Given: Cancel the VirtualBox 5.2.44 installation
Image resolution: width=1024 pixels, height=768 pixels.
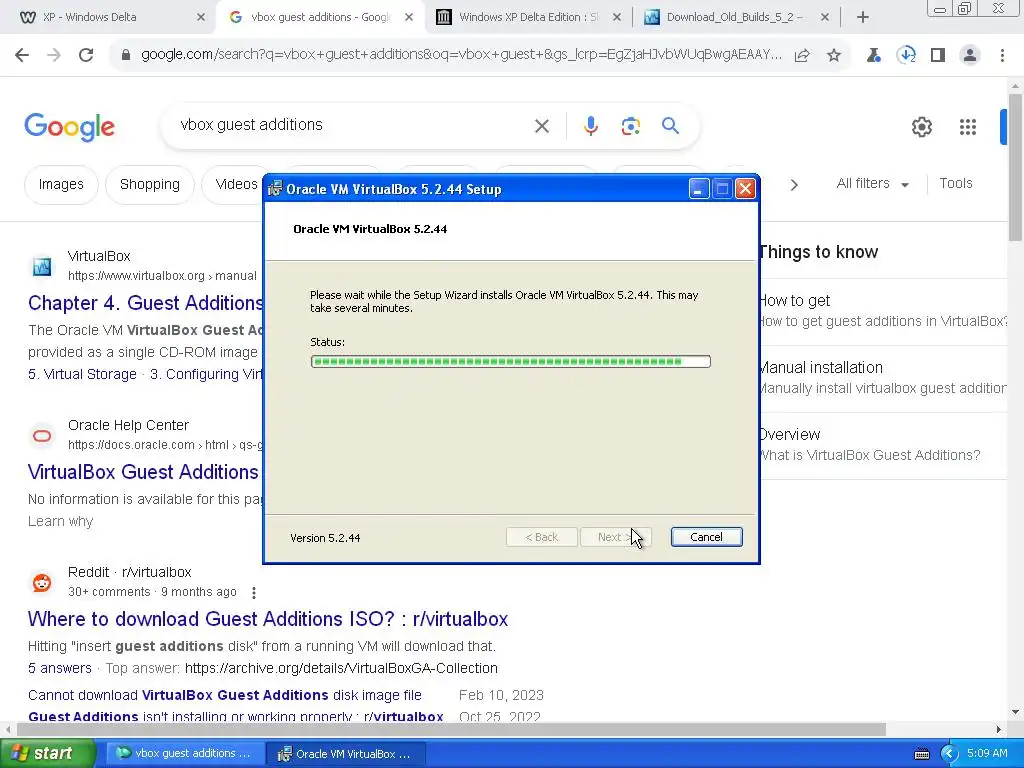Looking at the screenshot, I should tap(707, 537).
